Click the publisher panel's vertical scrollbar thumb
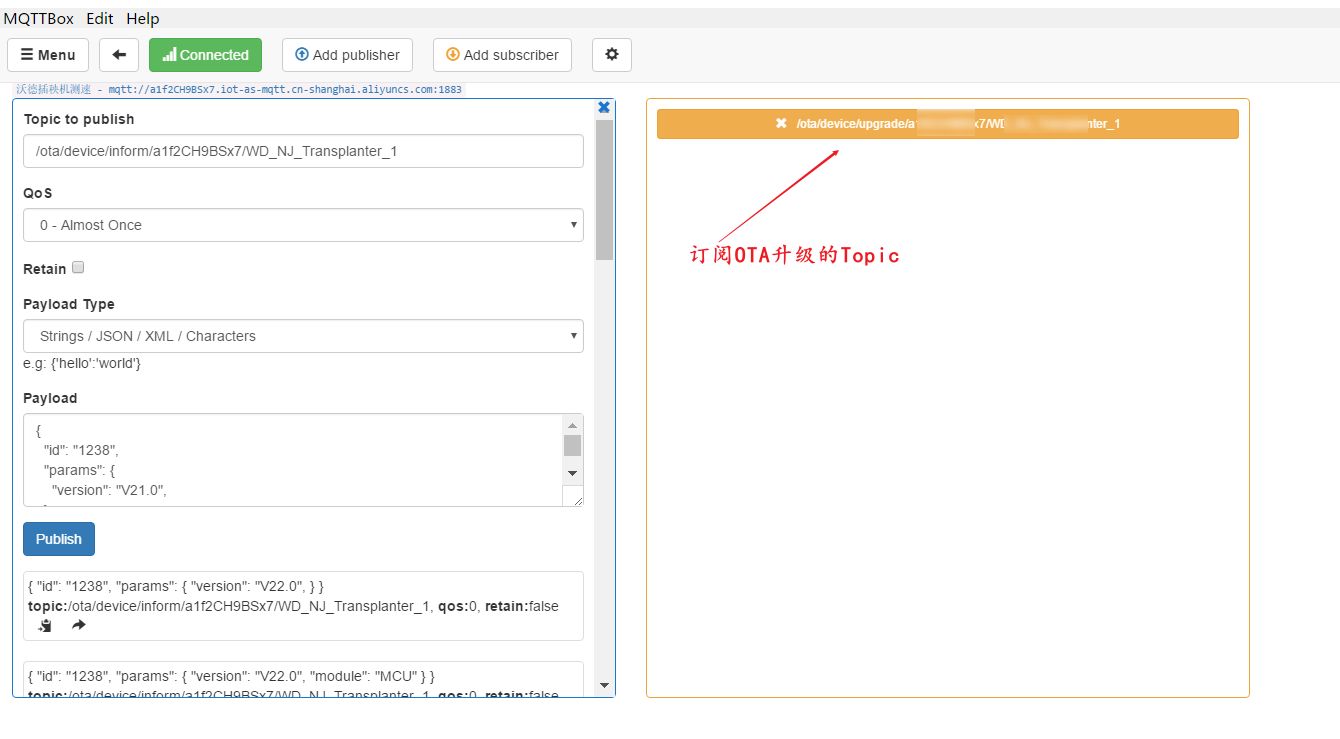This screenshot has width=1340, height=739. pyautogui.click(x=604, y=190)
